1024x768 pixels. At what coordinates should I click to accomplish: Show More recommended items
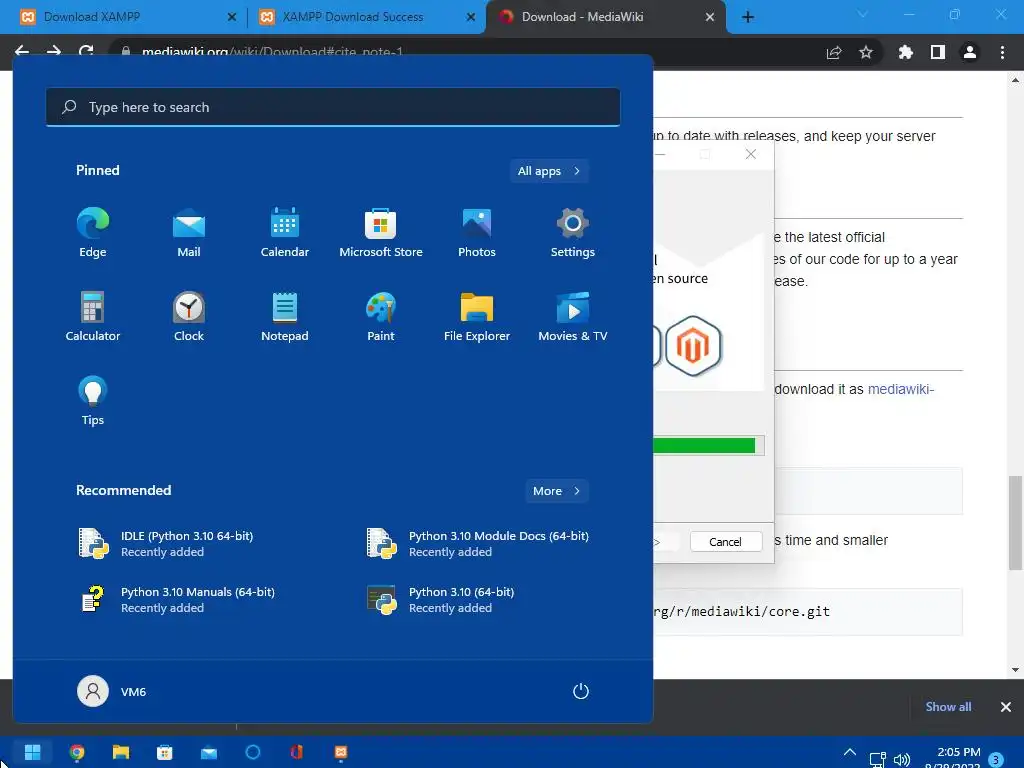(x=557, y=491)
